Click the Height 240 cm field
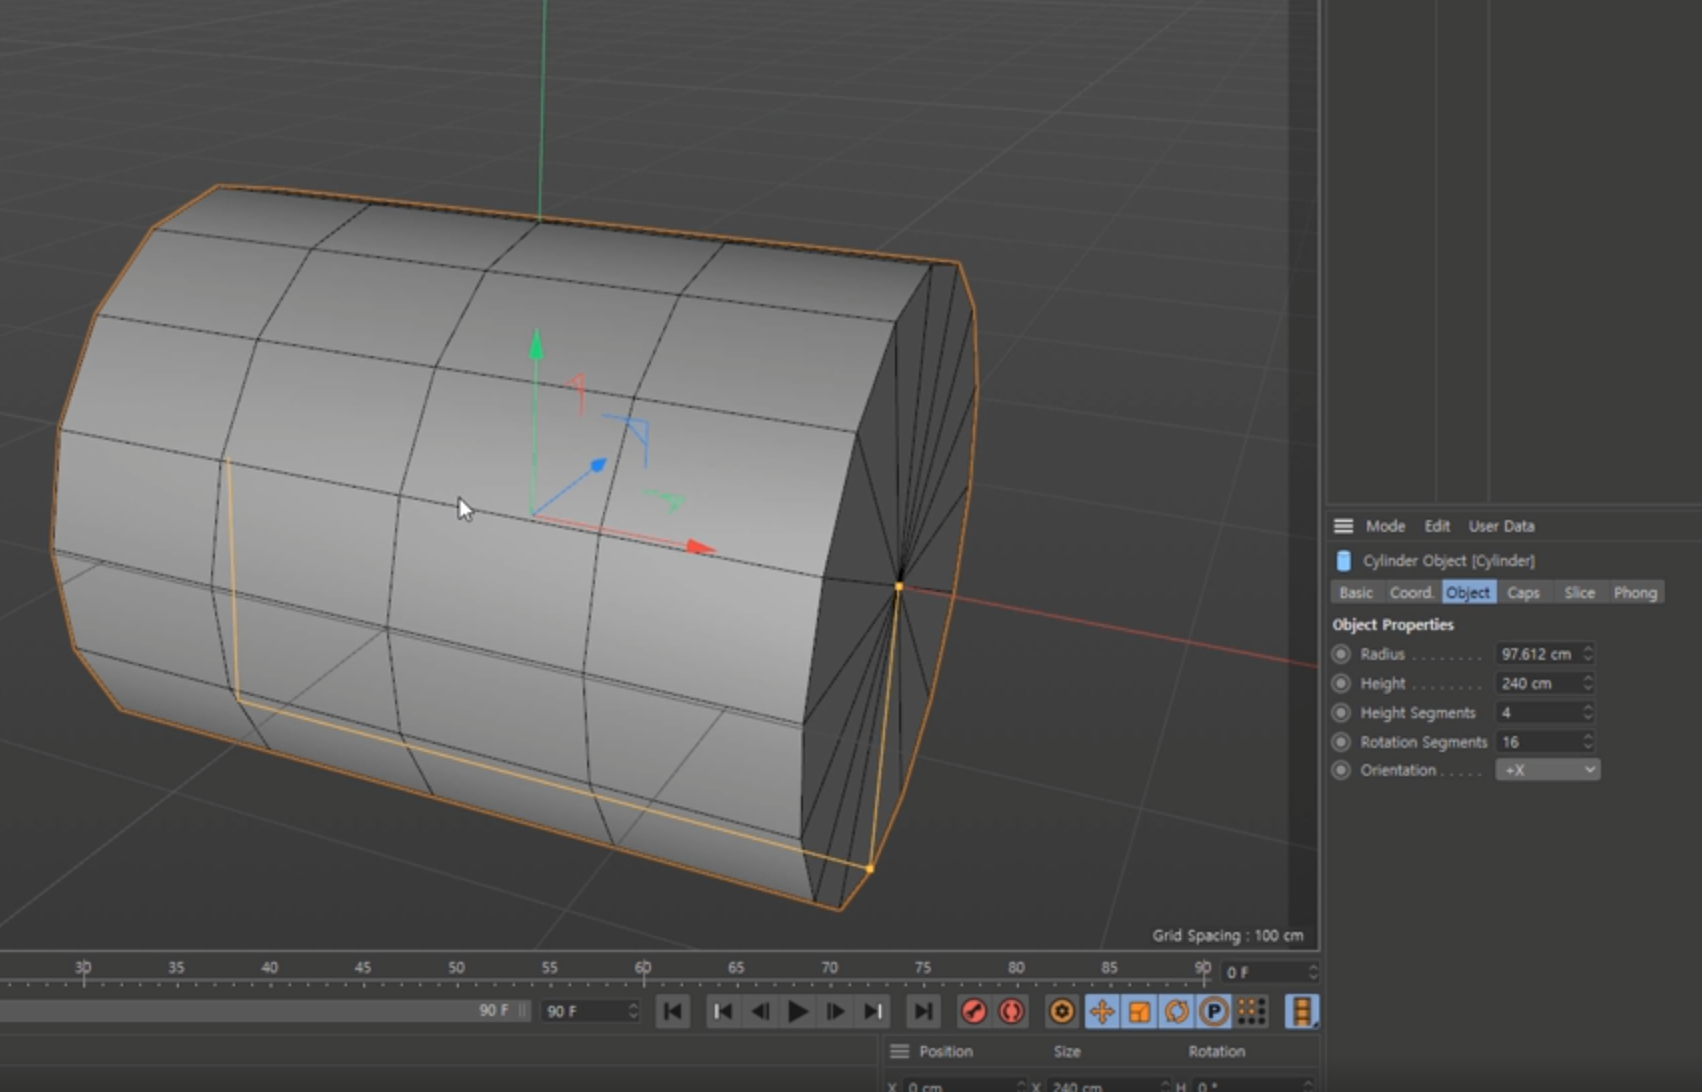The image size is (1702, 1092). click(1538, 684)
